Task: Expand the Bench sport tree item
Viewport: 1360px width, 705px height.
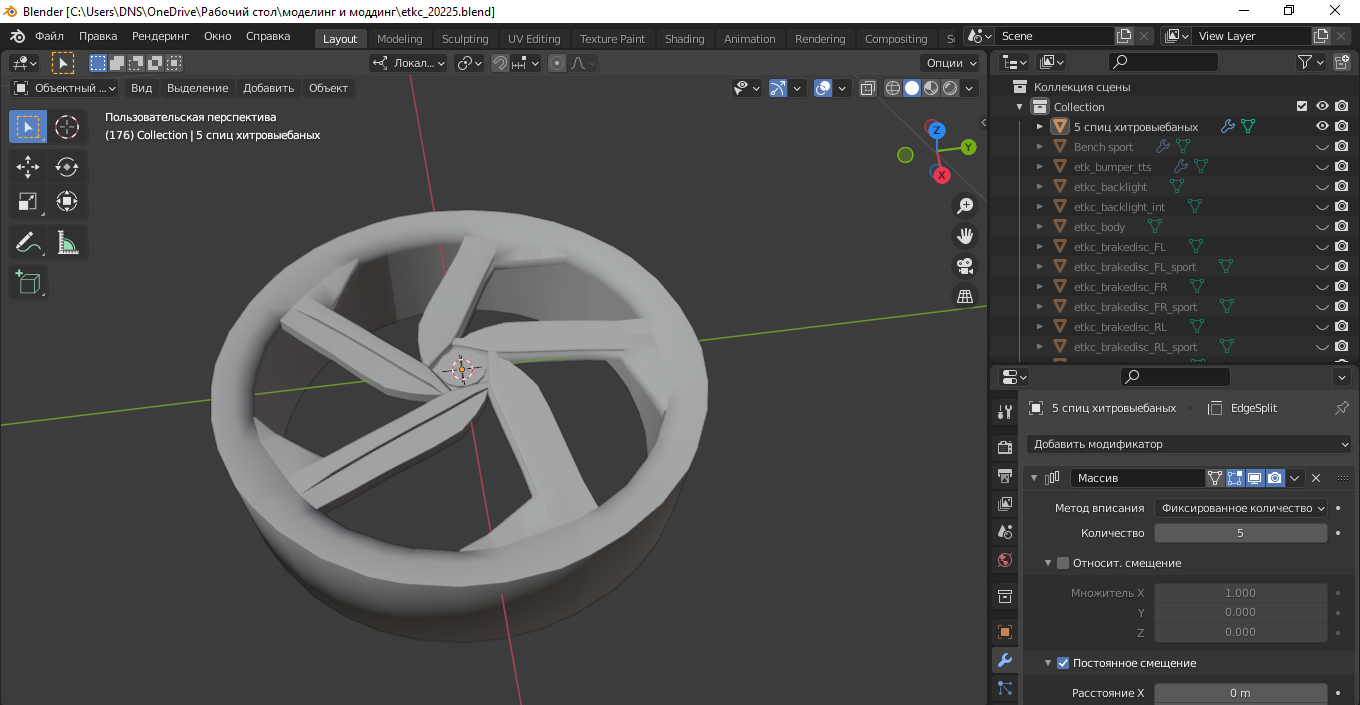Action: point(1040,147)
